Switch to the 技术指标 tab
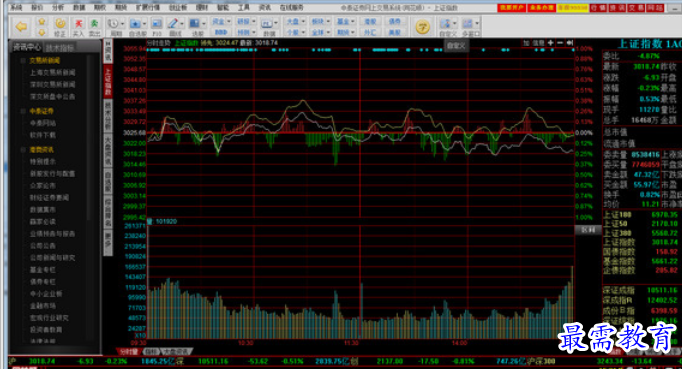The image size is (682, 369). pos(60,47)
